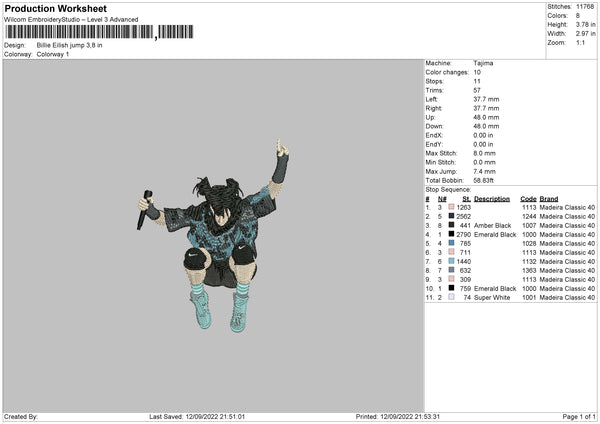Click thread code 1007 in the stop list
The width and height of the screenshot is (600, 424).
[529, 225]
